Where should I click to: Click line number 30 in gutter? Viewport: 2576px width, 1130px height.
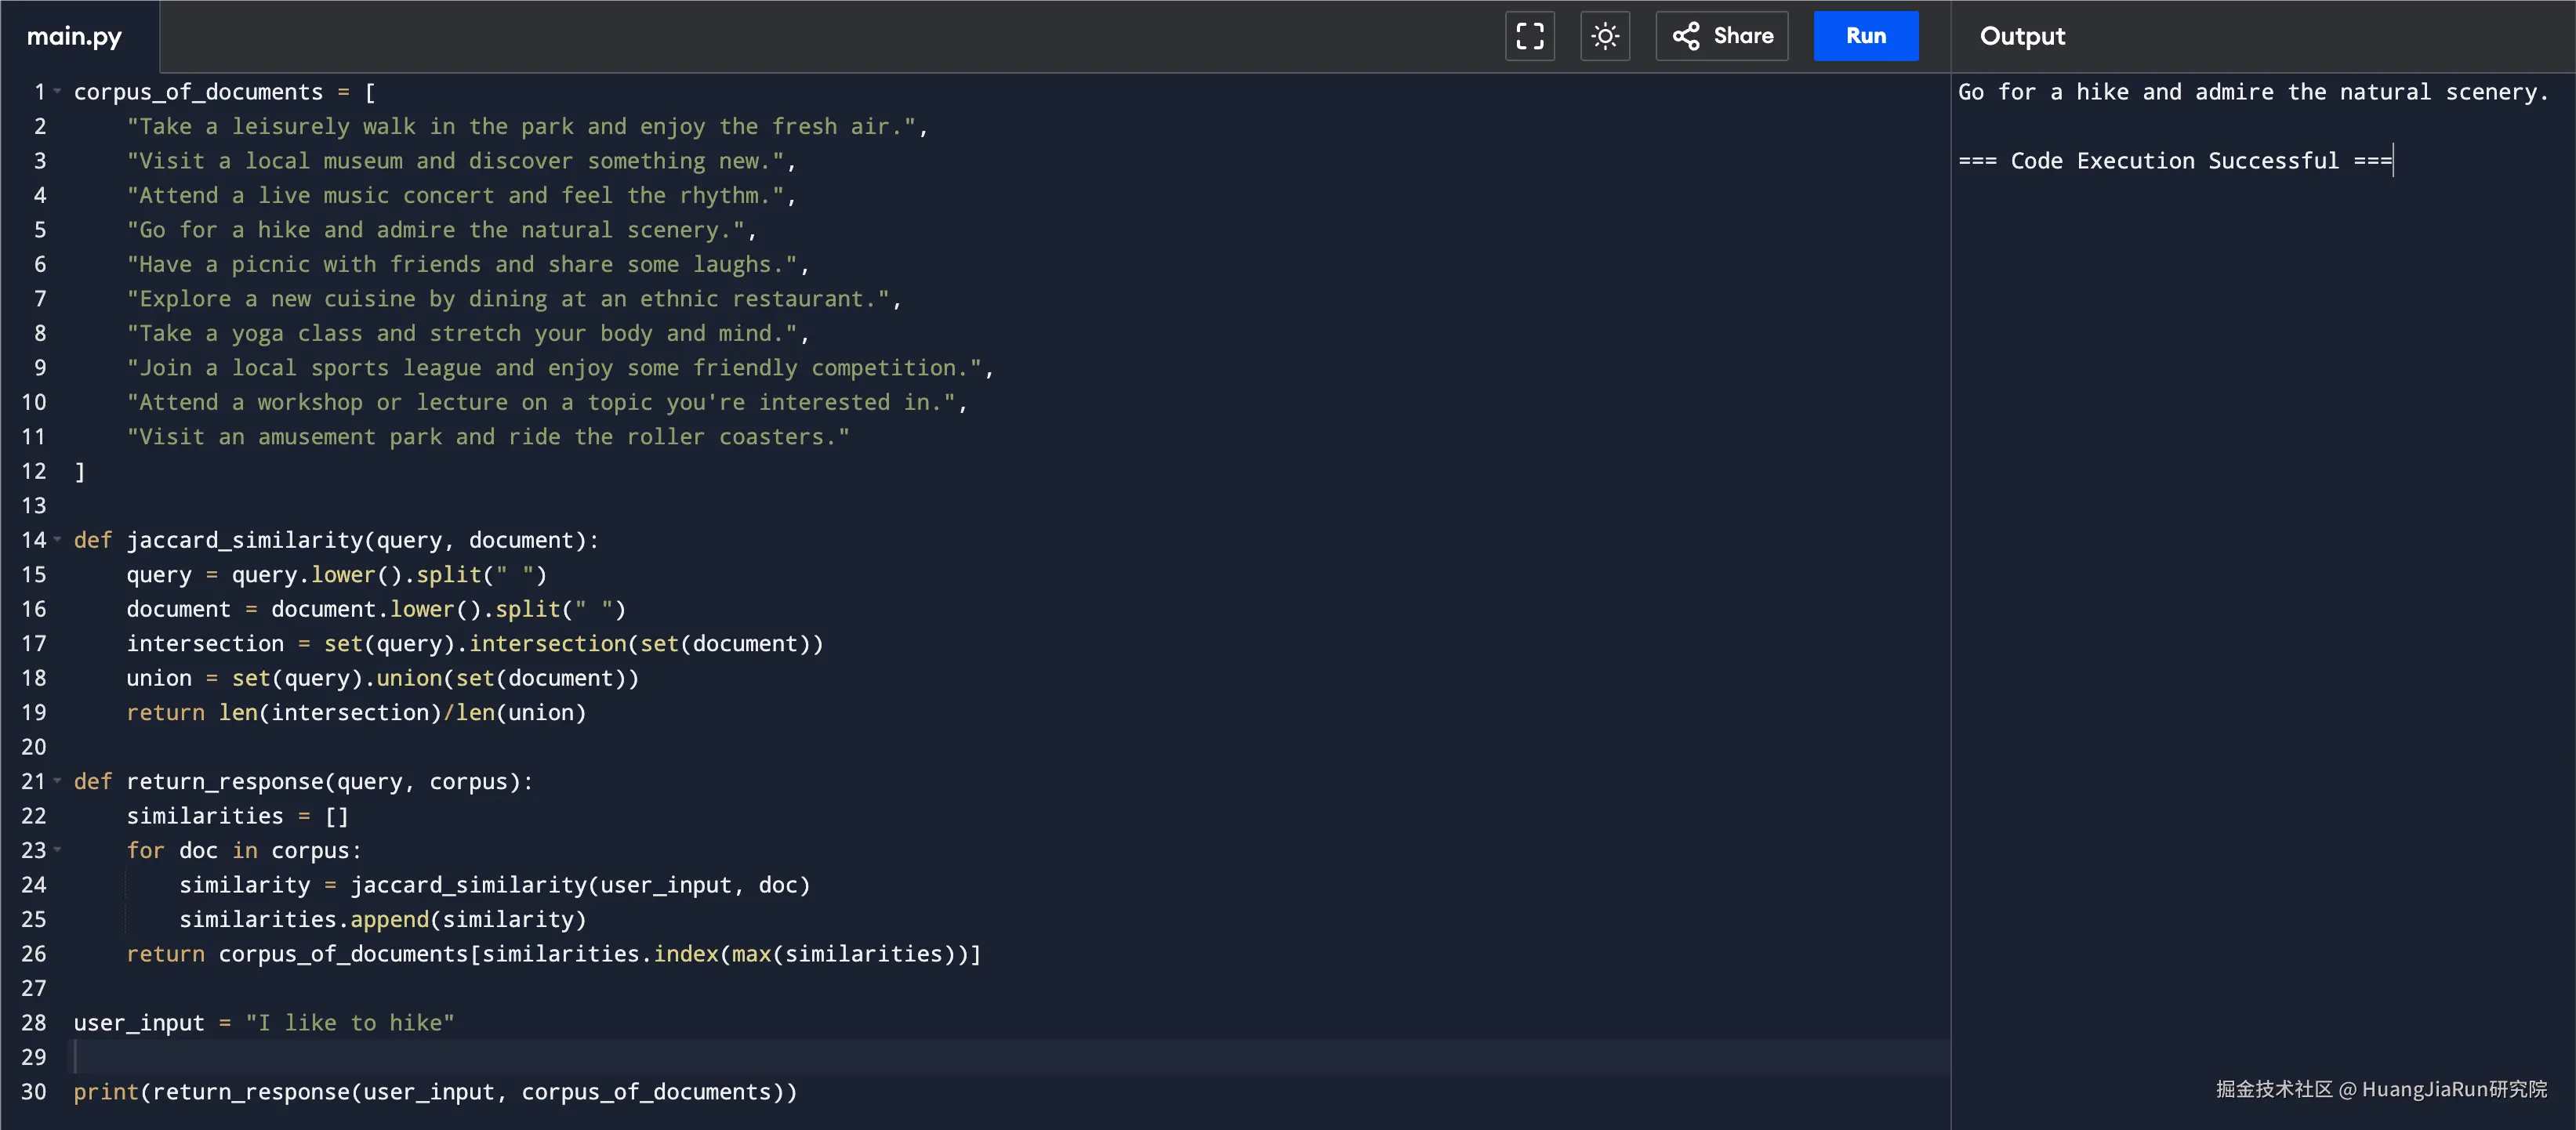point(34,1092)
